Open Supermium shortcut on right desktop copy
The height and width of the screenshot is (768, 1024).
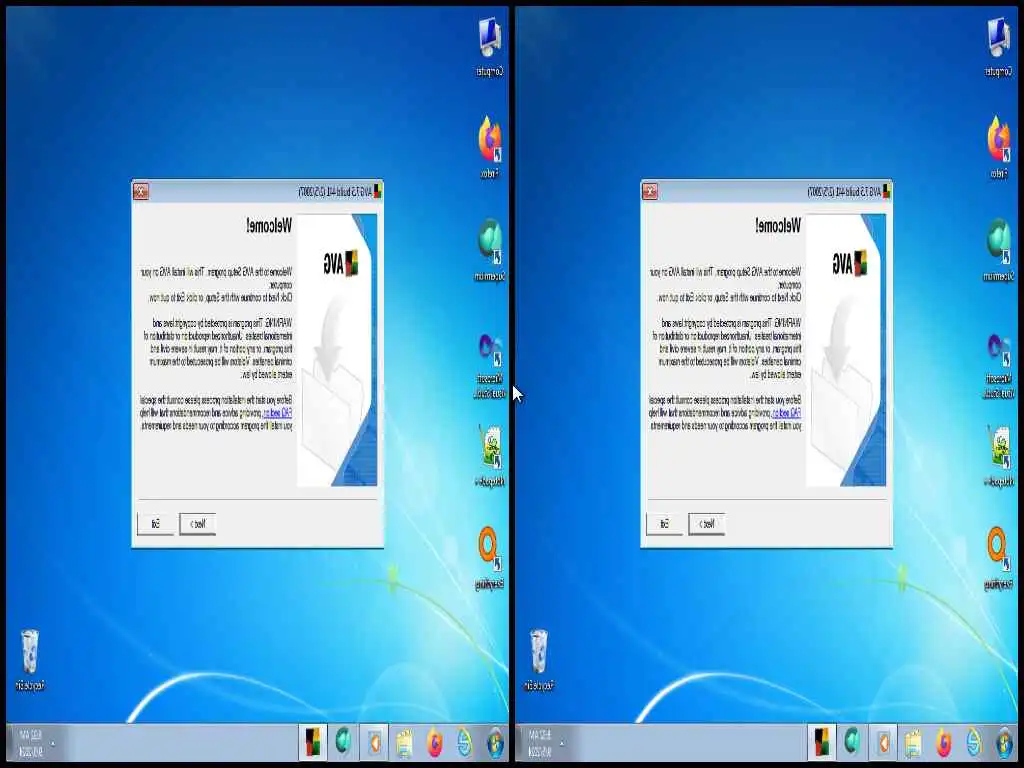click(x=998, y=250)
